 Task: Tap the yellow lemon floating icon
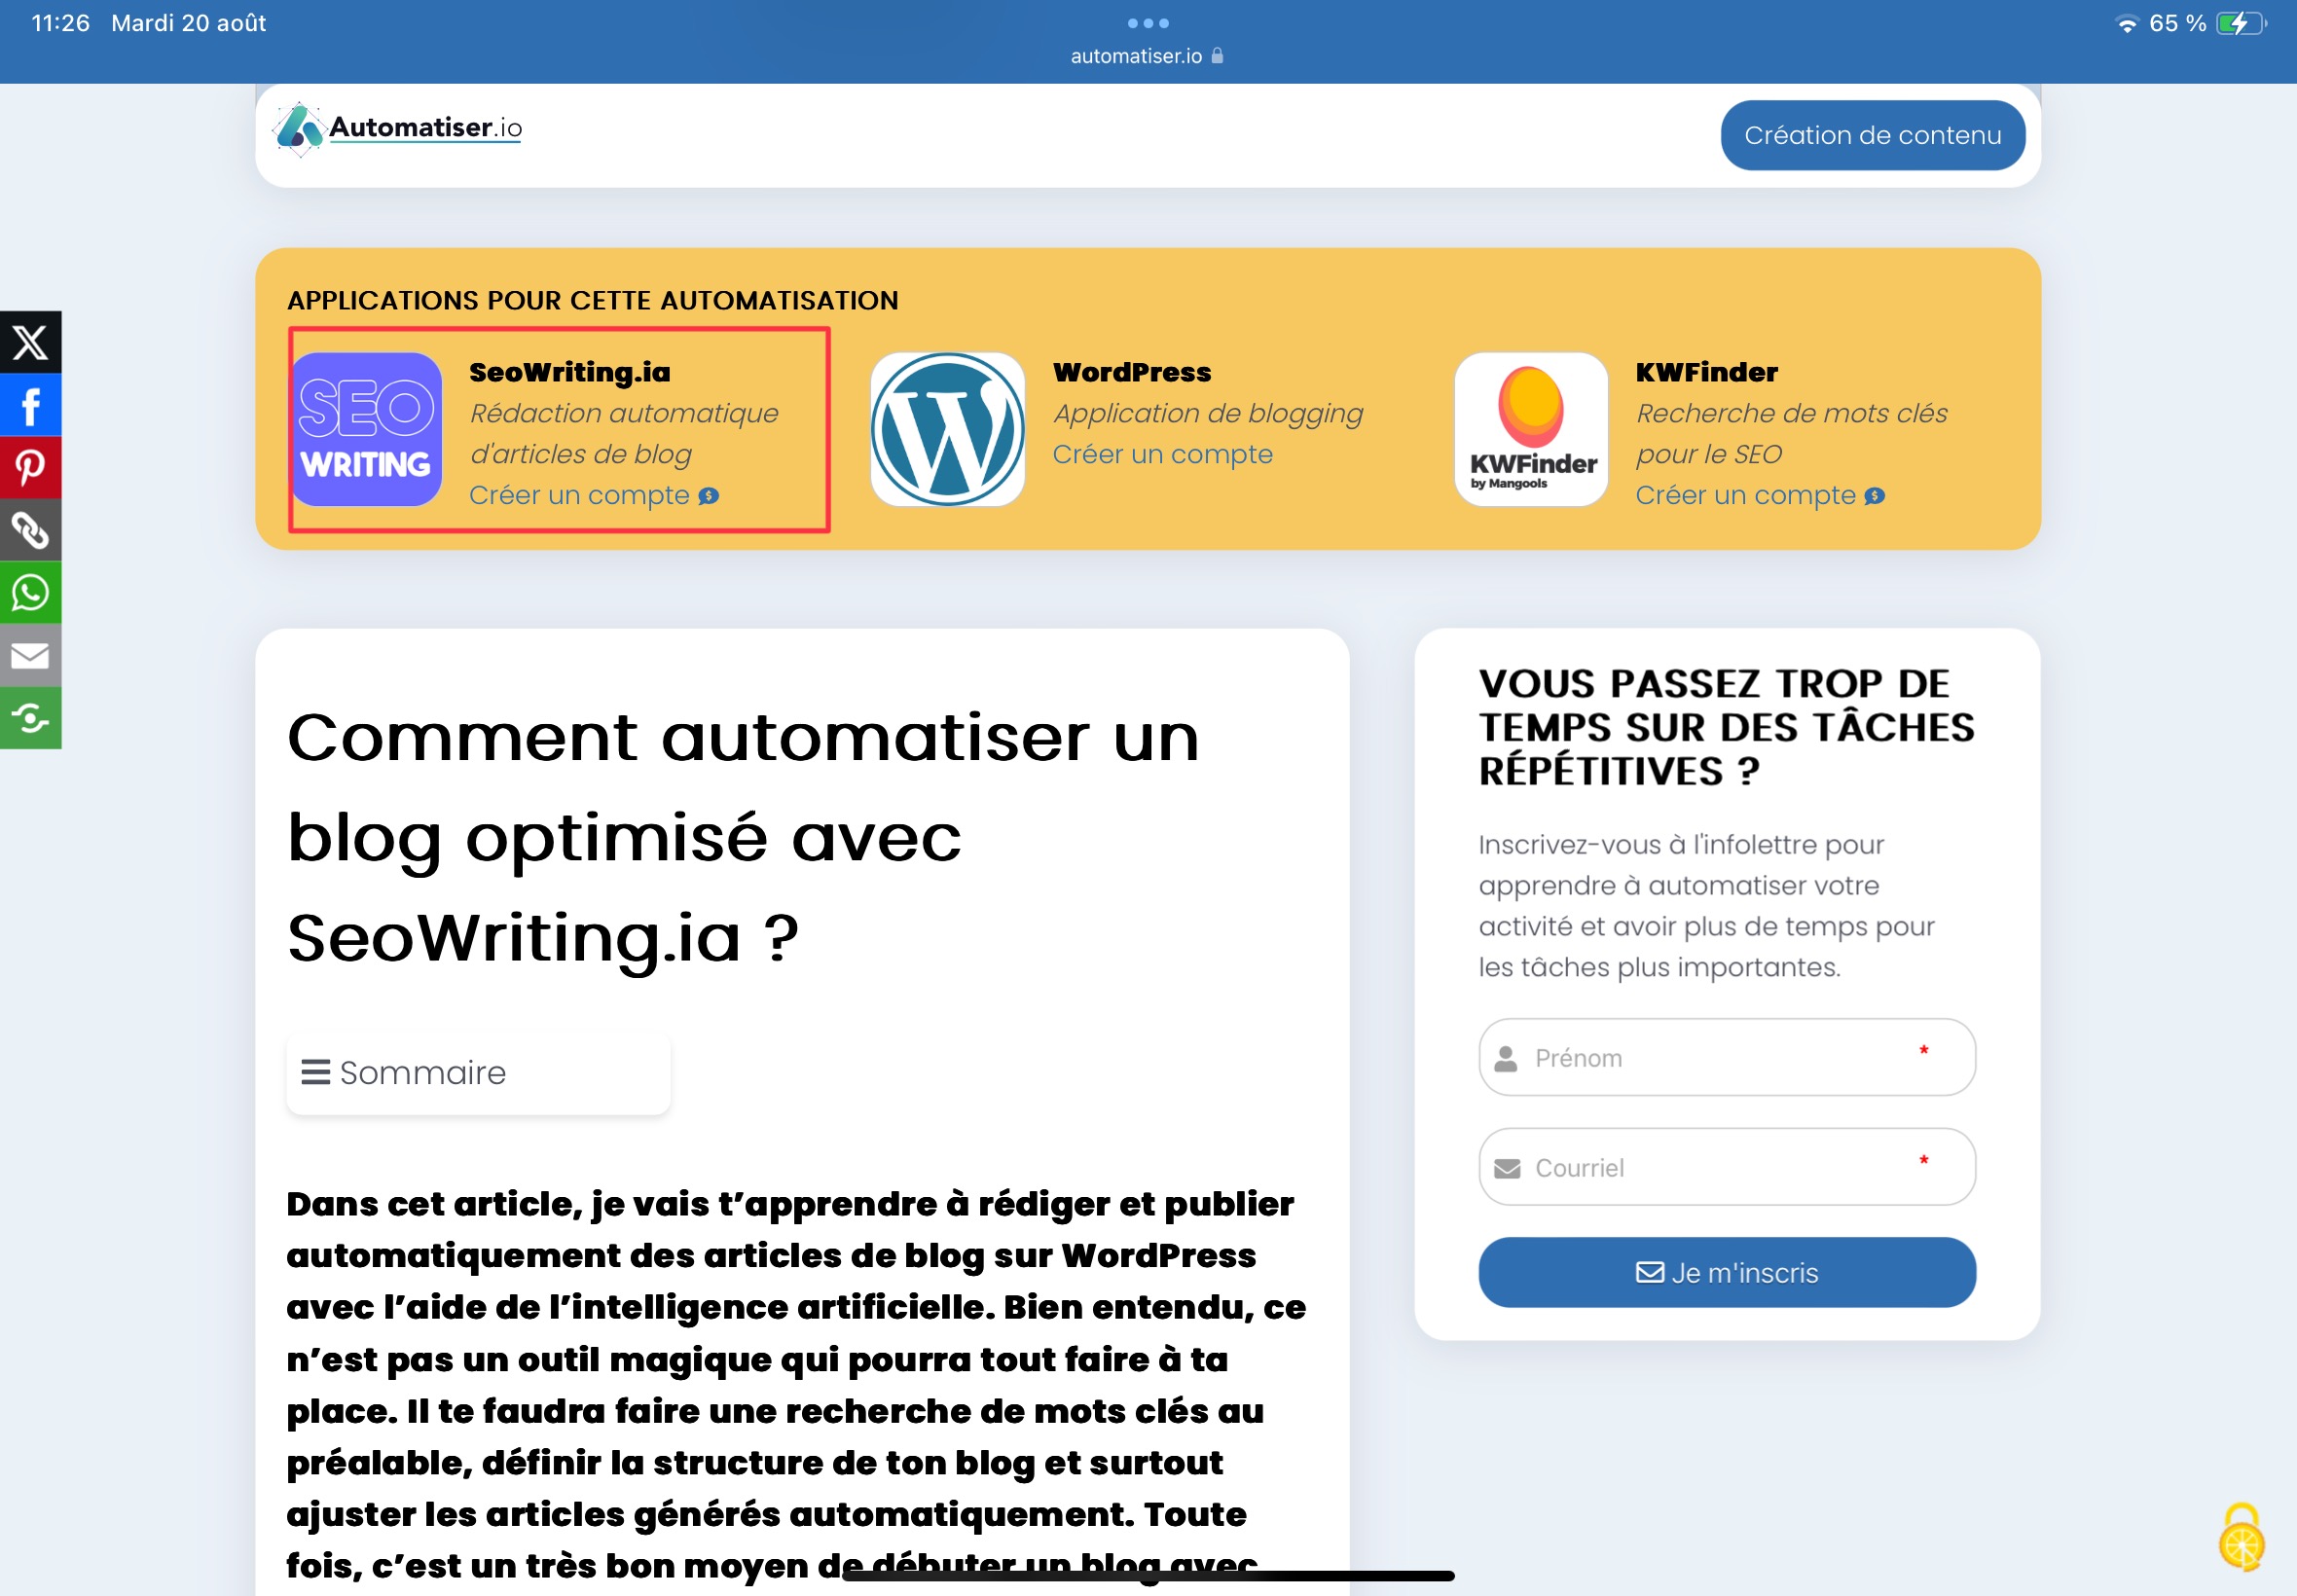pos(2241,1537)
